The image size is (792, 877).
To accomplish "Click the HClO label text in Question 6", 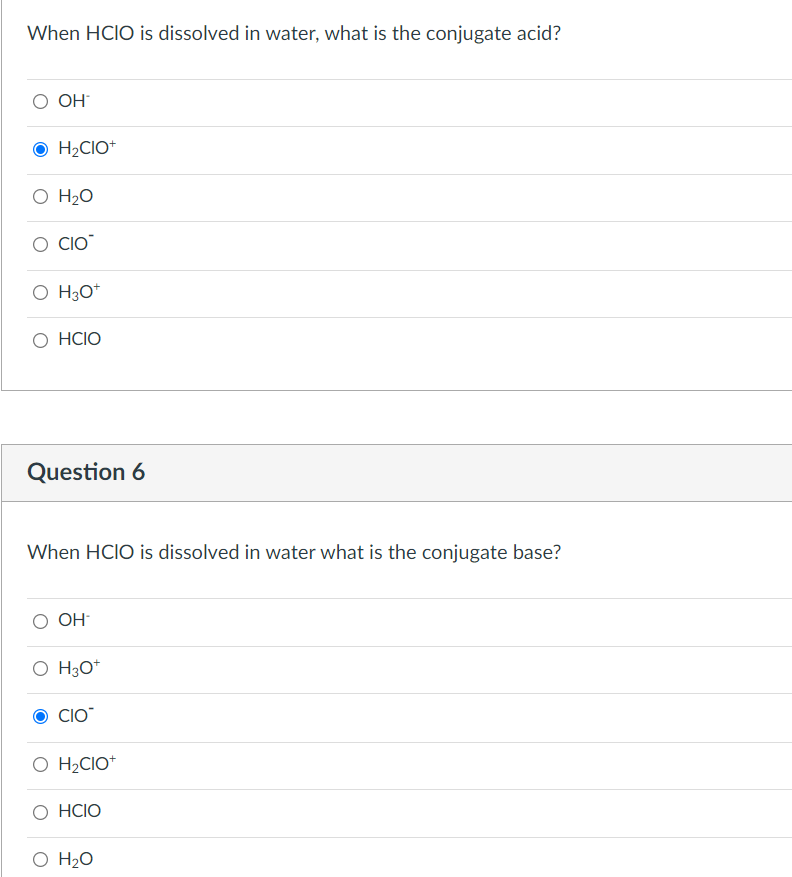I will pyautogui.click(x=79, y=811).
